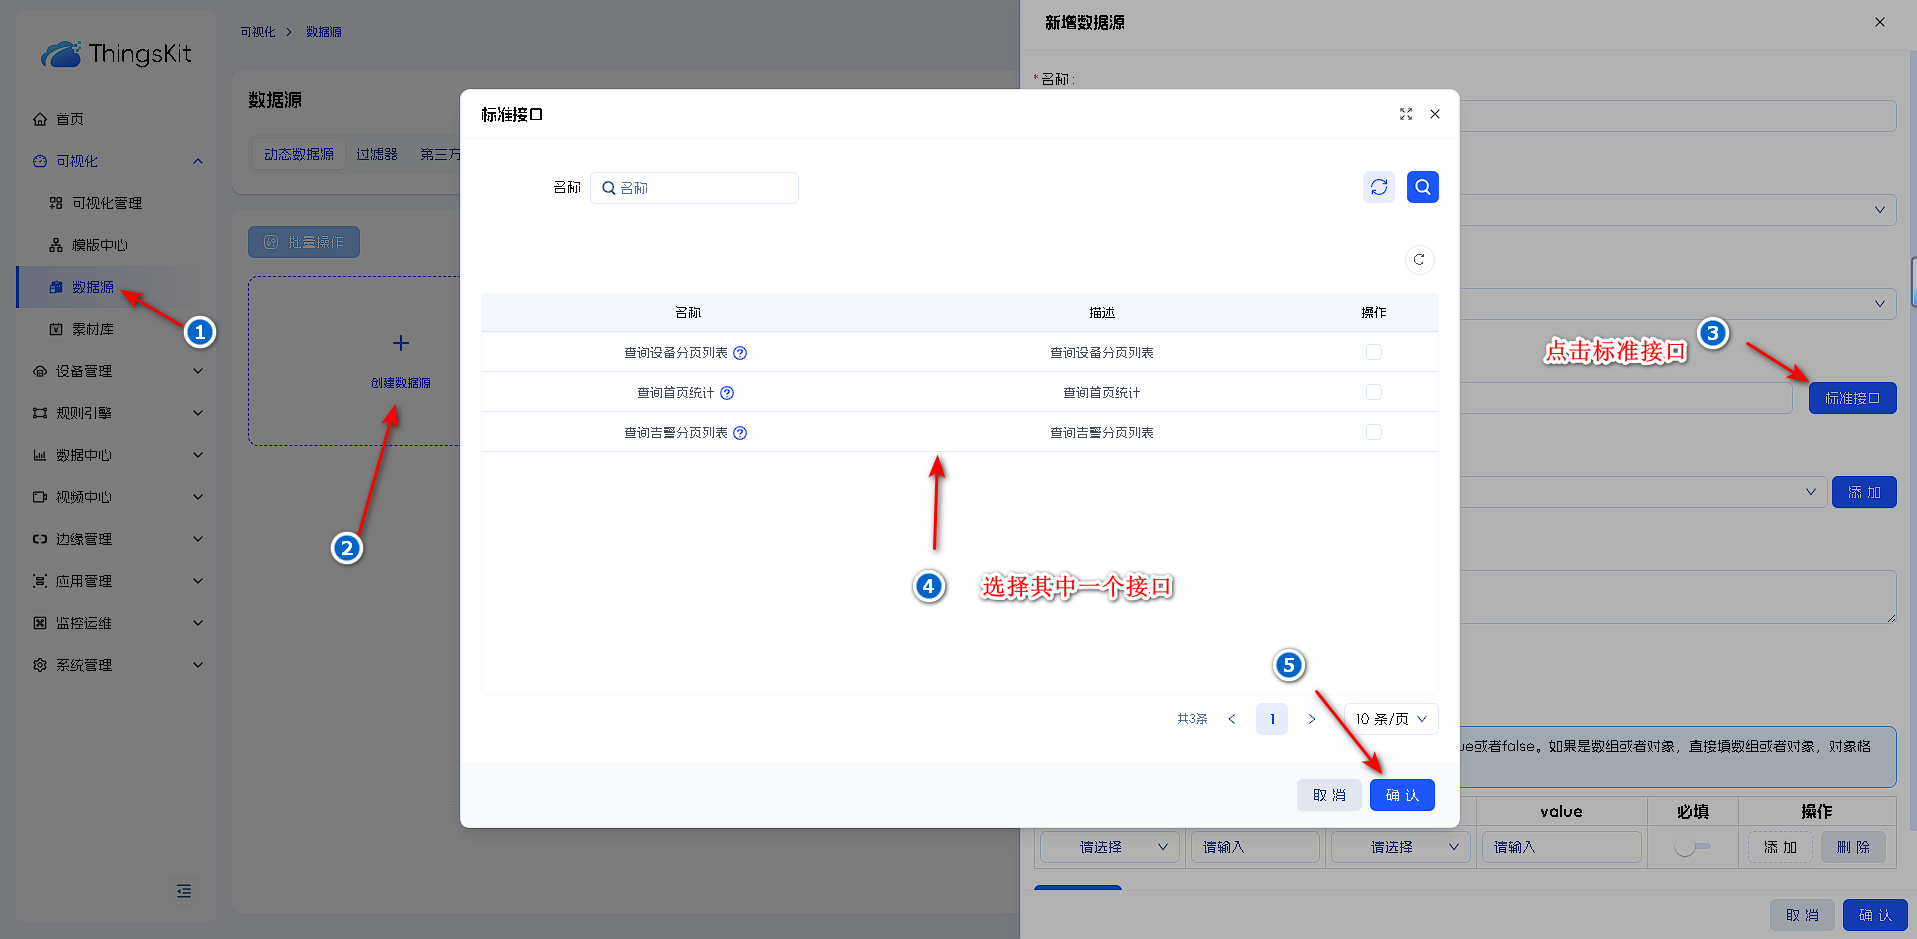Click the reset icon beside search button

point(1379,187)
